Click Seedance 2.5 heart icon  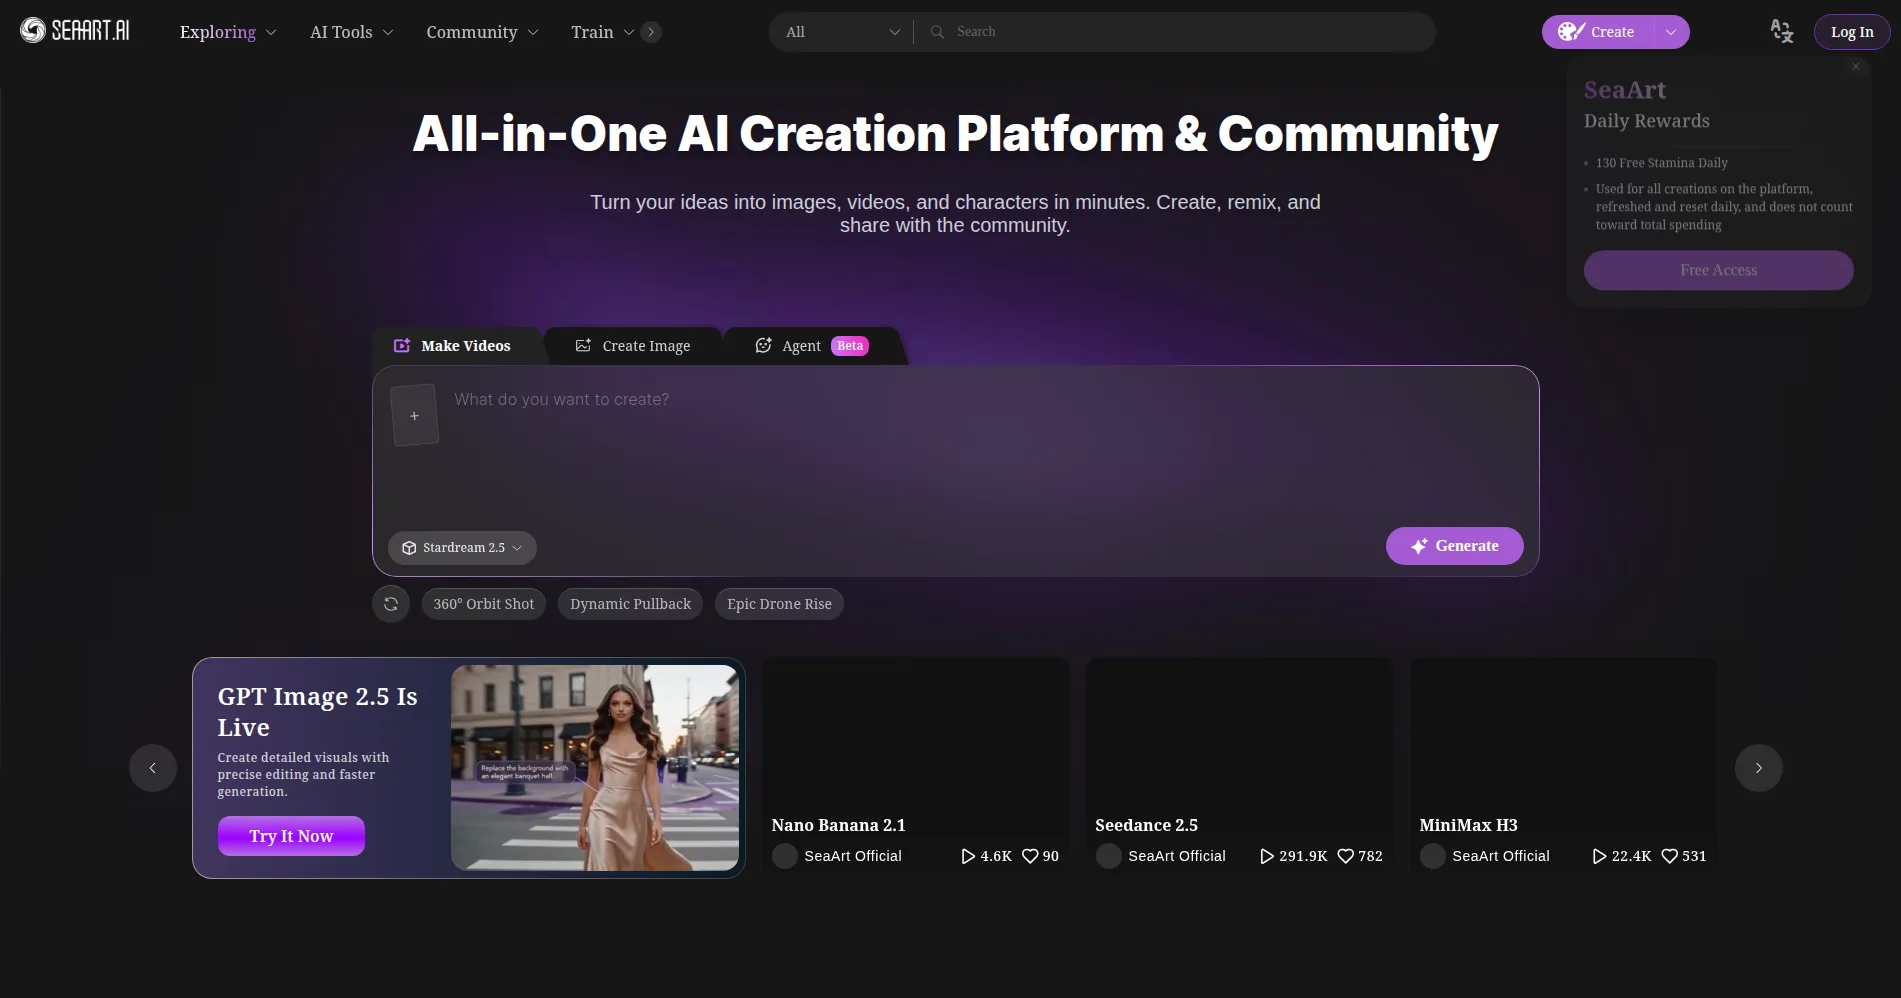1346,856
